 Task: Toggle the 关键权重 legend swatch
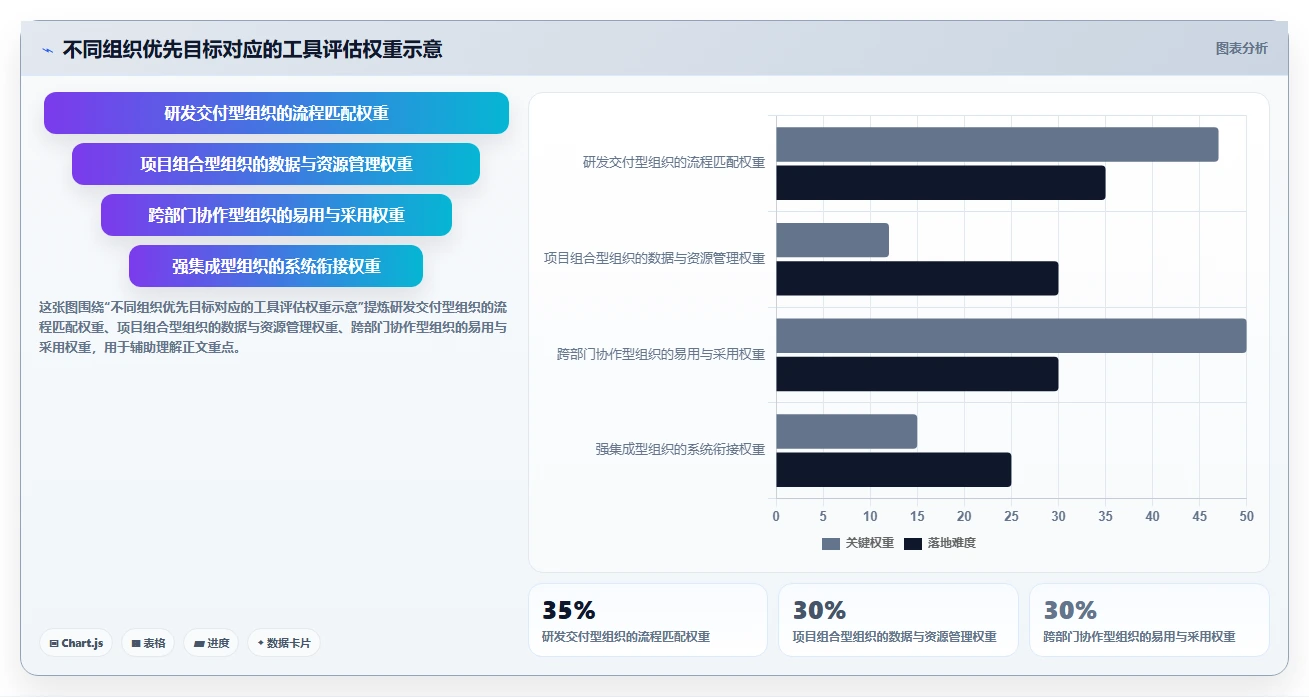[831, 543]
